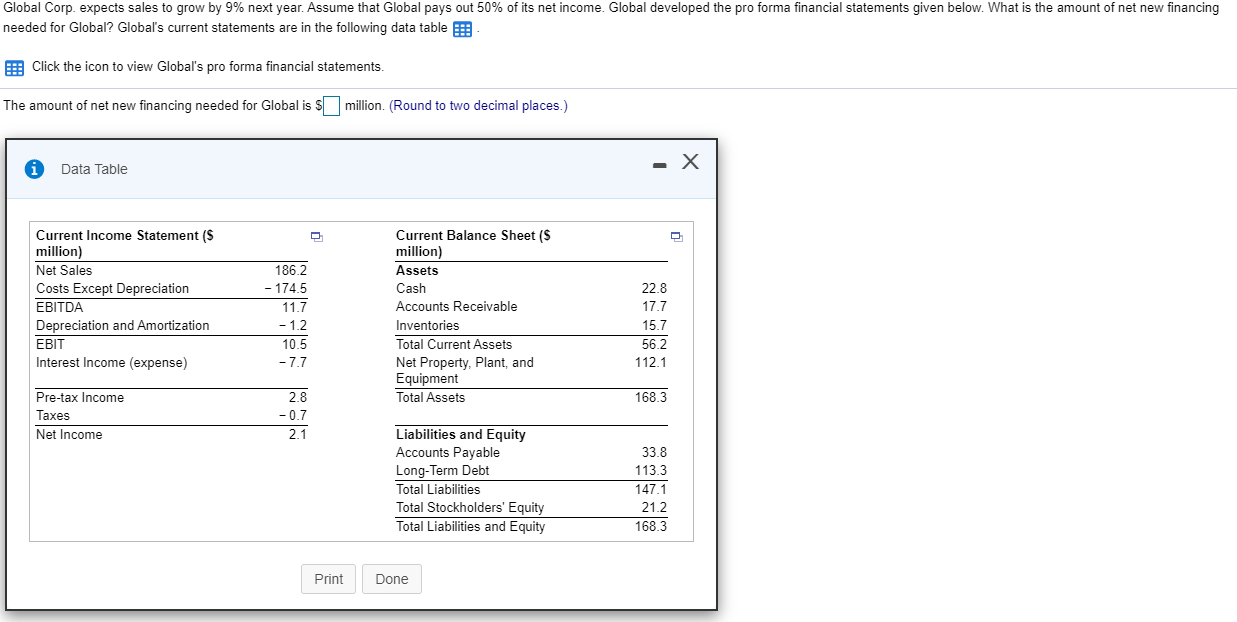
Task: Click the net new financing answer box
Action: click(331, 106)
